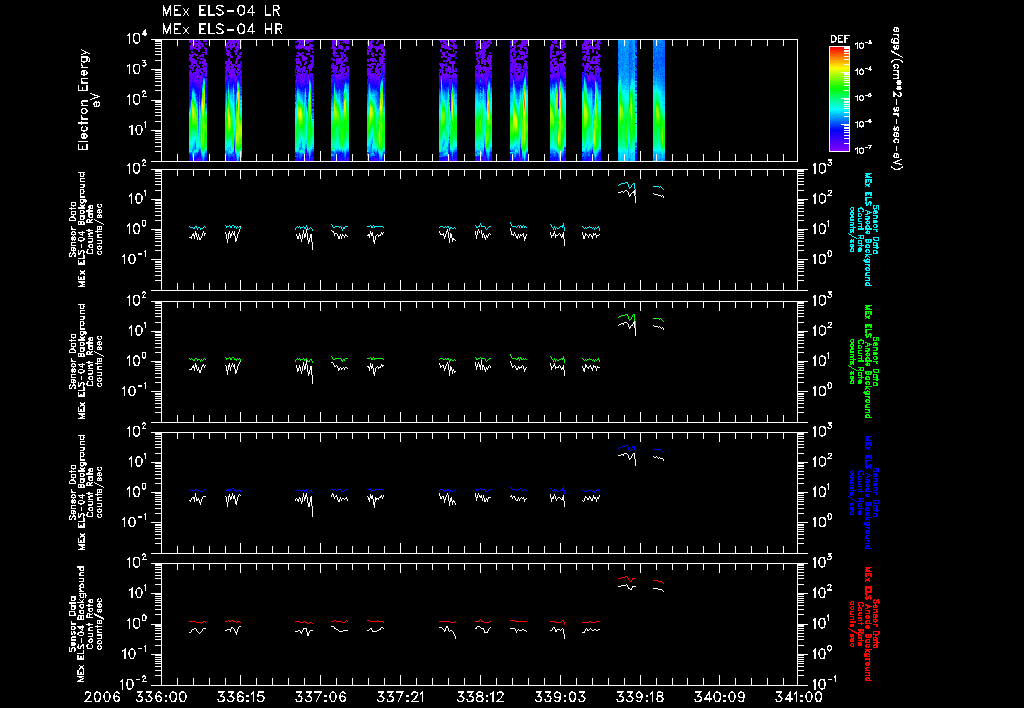
Task: Click the "341:00" time axis label
Action: pyautogui.click(x=798, y=697)
